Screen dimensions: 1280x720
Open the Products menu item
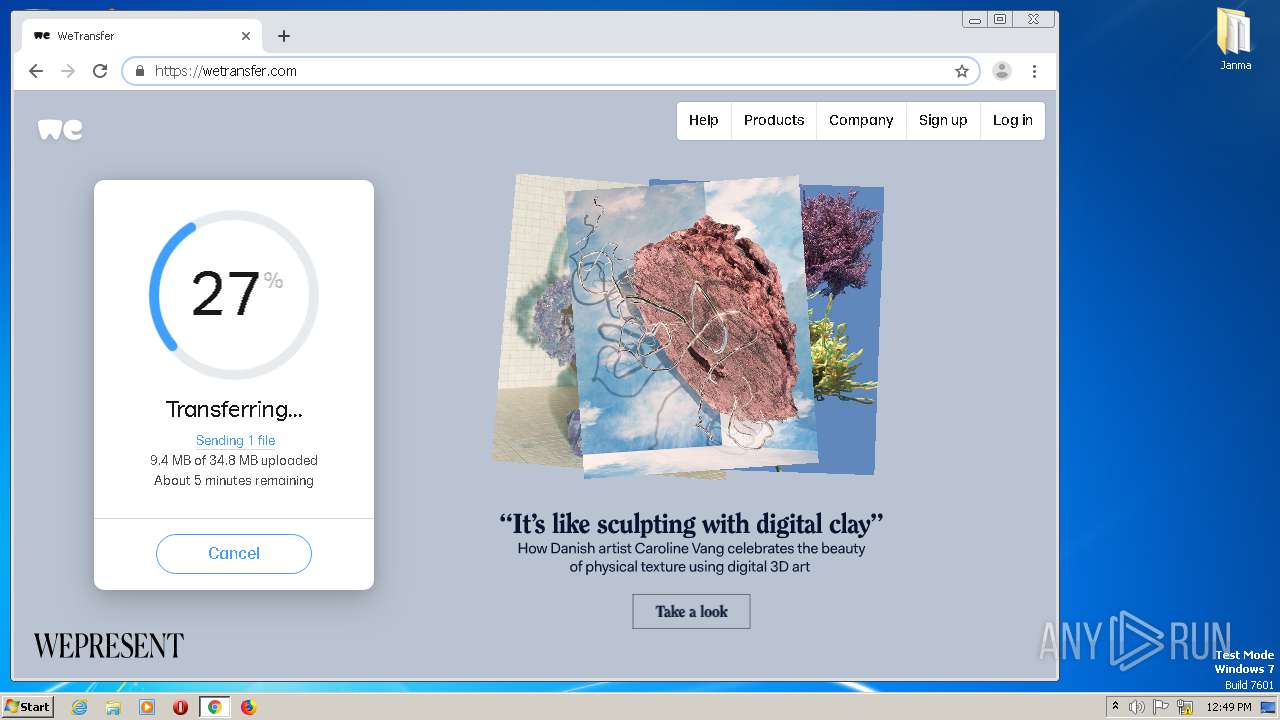pos(774,120)
